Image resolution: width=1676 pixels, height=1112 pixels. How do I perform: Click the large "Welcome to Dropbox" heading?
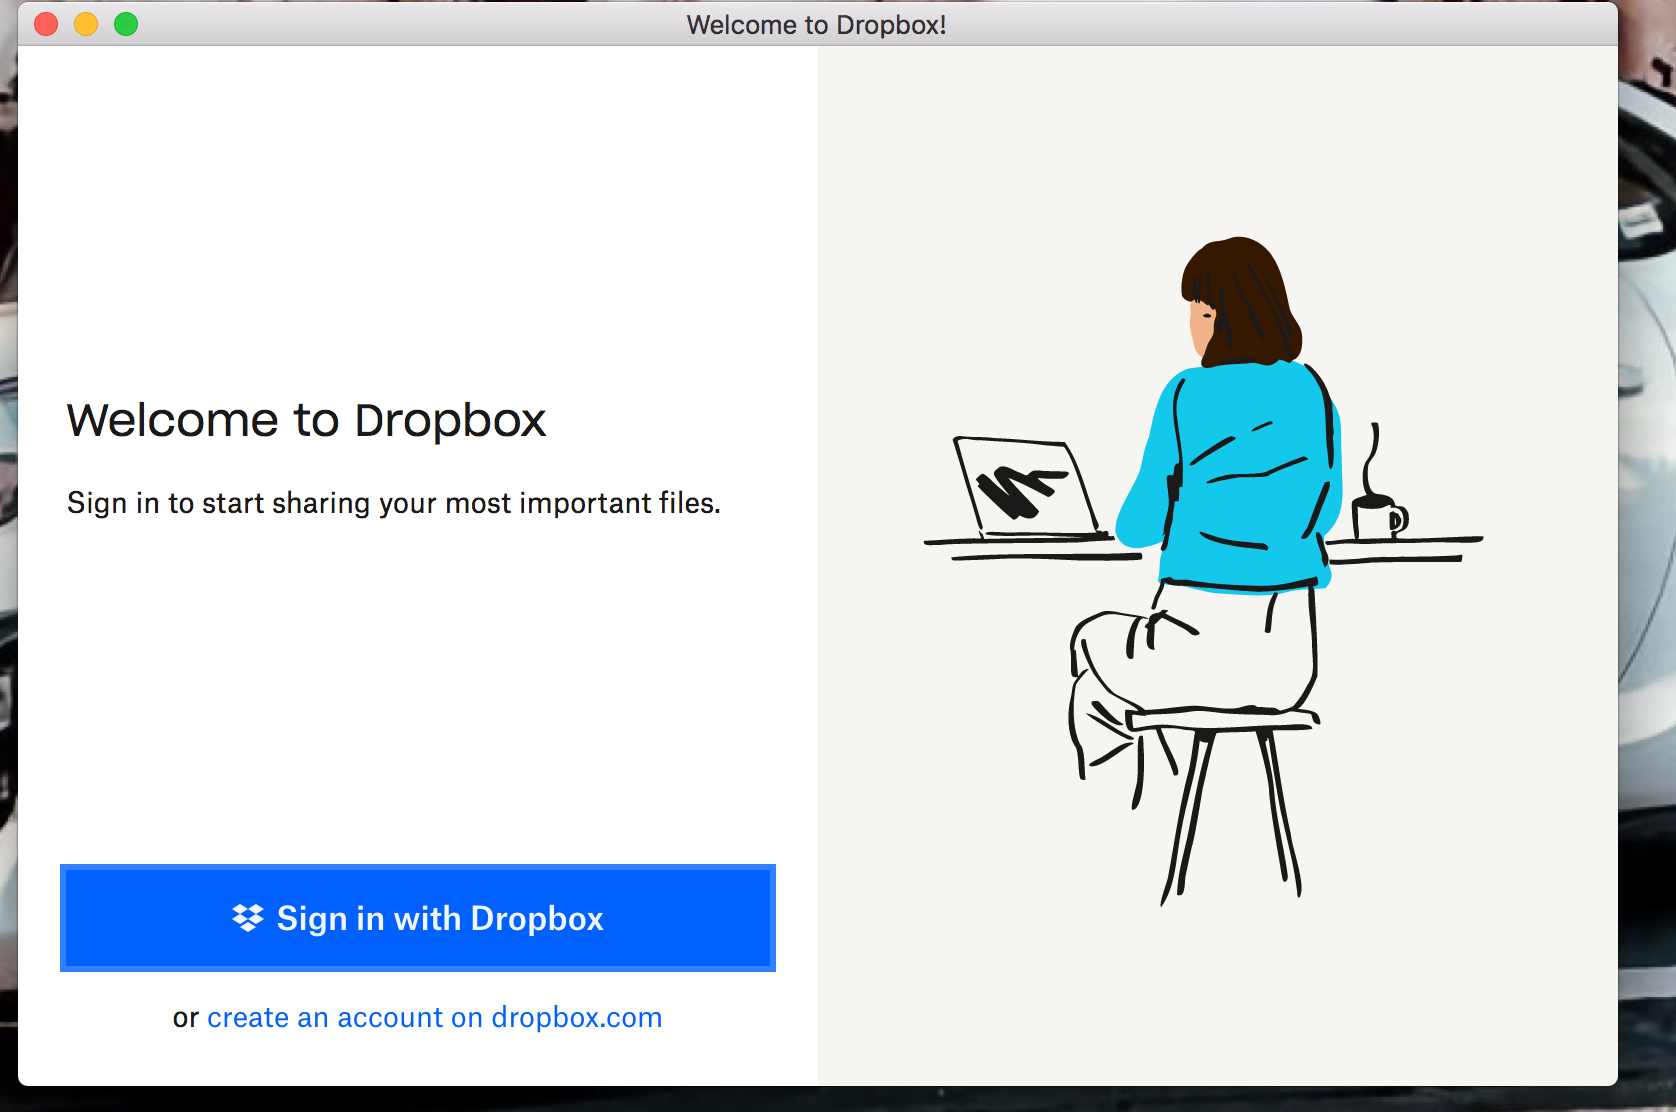[306, 420]
